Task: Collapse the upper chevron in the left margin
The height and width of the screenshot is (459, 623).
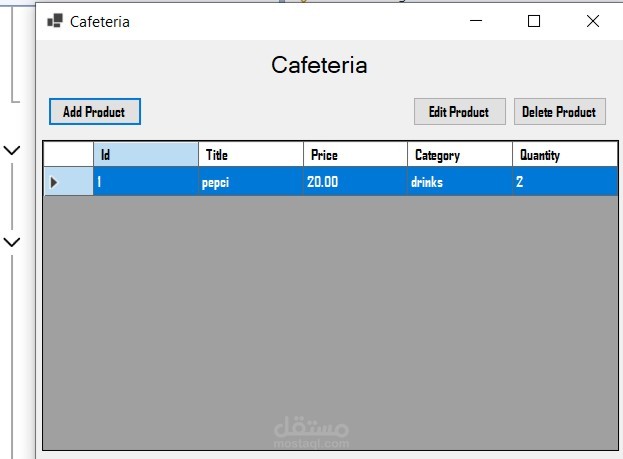Action: (x=12, y=150)
